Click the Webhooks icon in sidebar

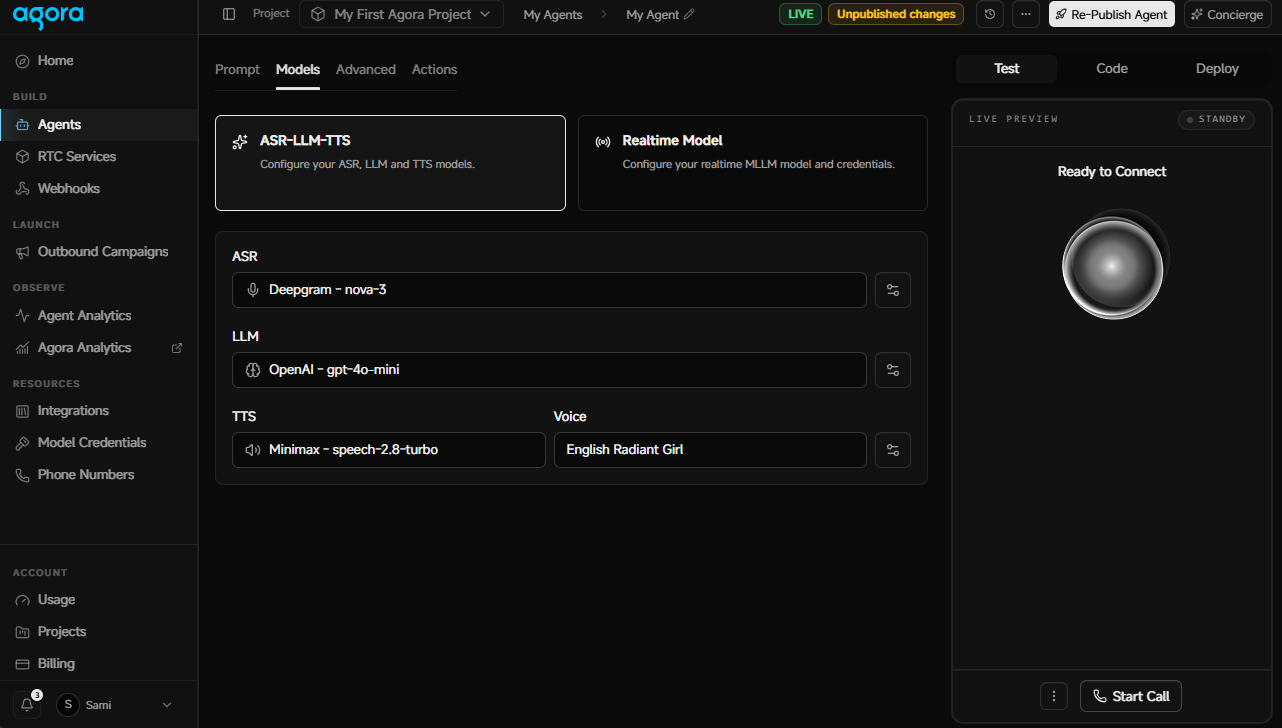click(x=22, y=189)
